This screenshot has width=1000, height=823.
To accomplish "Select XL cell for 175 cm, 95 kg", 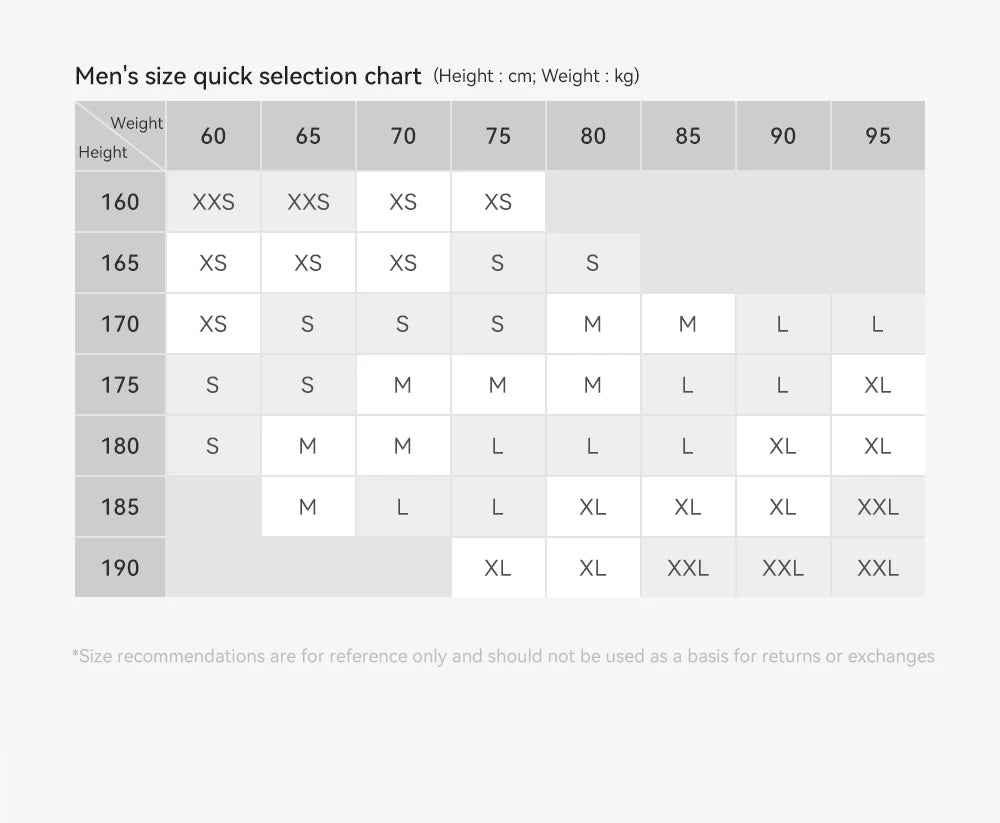I will pos(878,385).
